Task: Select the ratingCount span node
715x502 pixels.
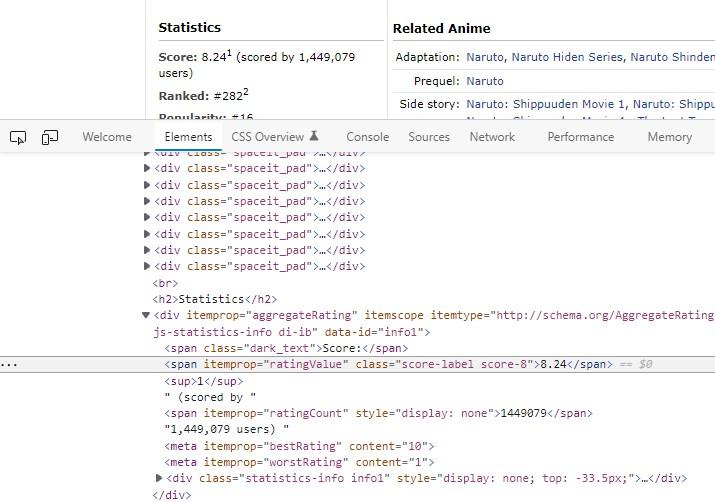Action: click(x=378, y=413)
